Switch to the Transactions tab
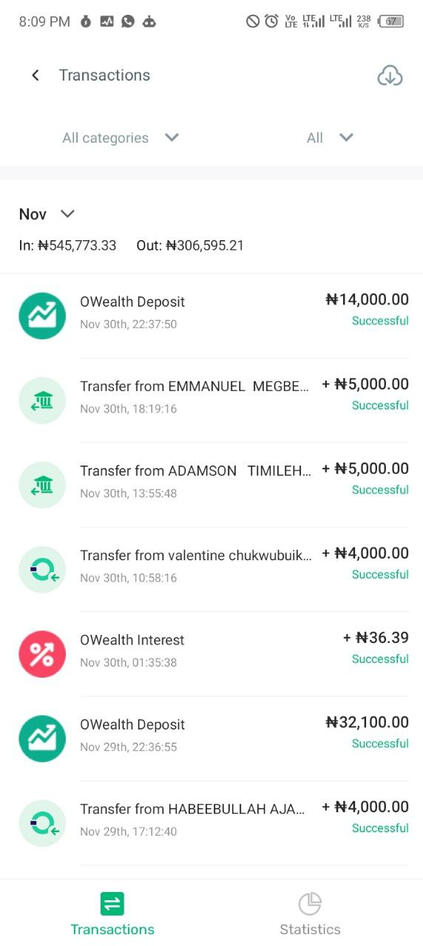This screenshot has height=946, width=423. 112,913
